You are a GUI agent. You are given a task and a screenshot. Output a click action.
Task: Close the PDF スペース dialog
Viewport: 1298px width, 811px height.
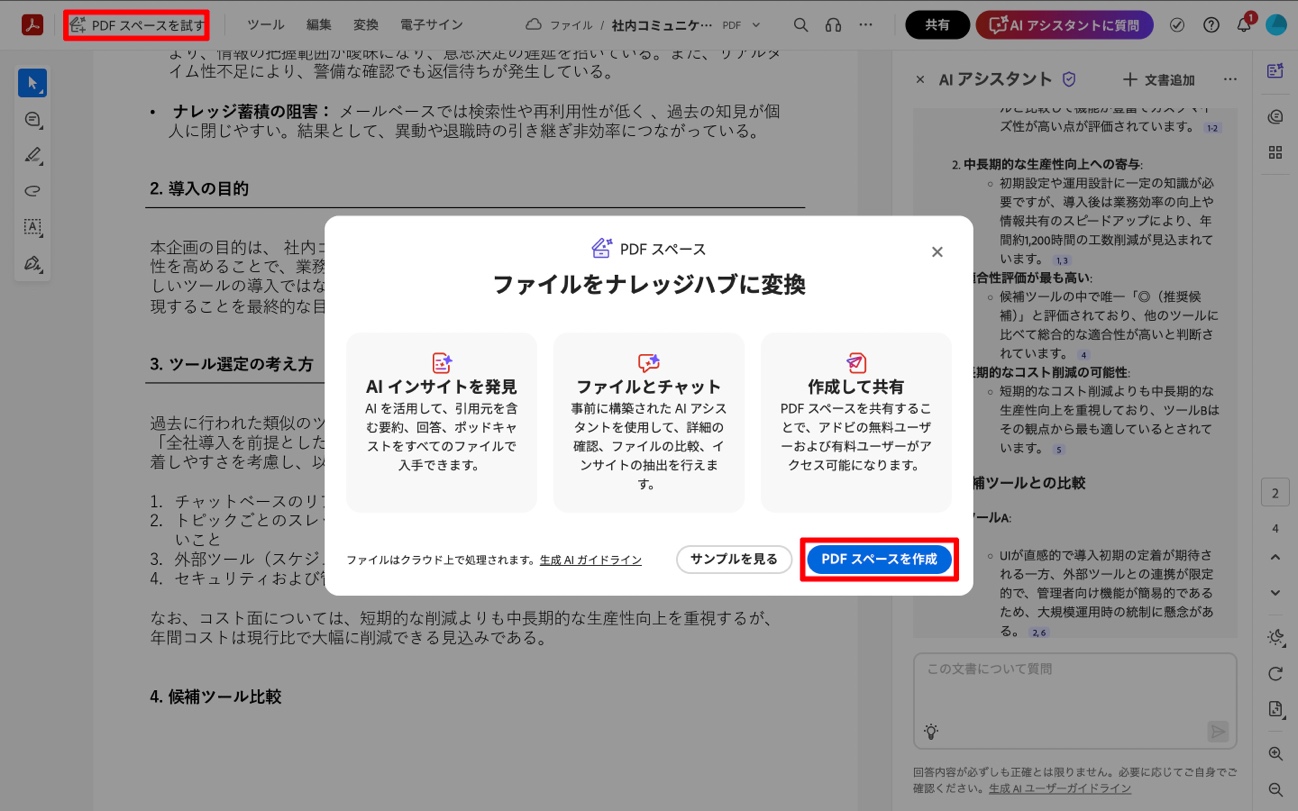click(937, 252)
